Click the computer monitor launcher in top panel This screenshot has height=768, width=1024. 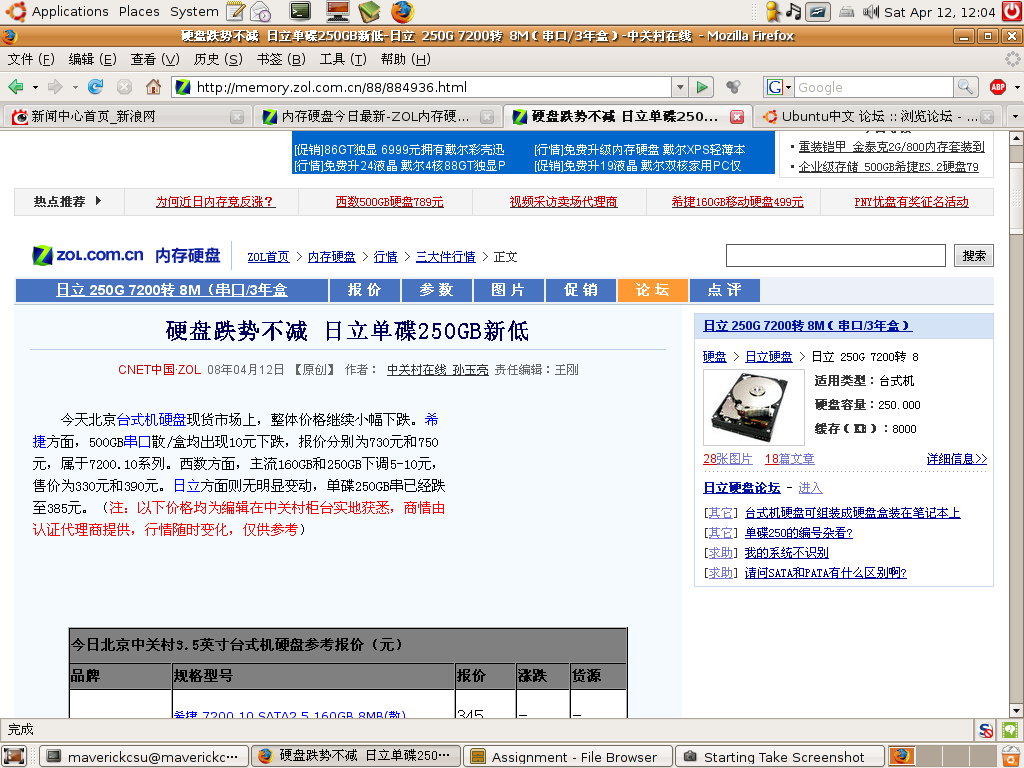pyautogui.click(x=338, y=11)
